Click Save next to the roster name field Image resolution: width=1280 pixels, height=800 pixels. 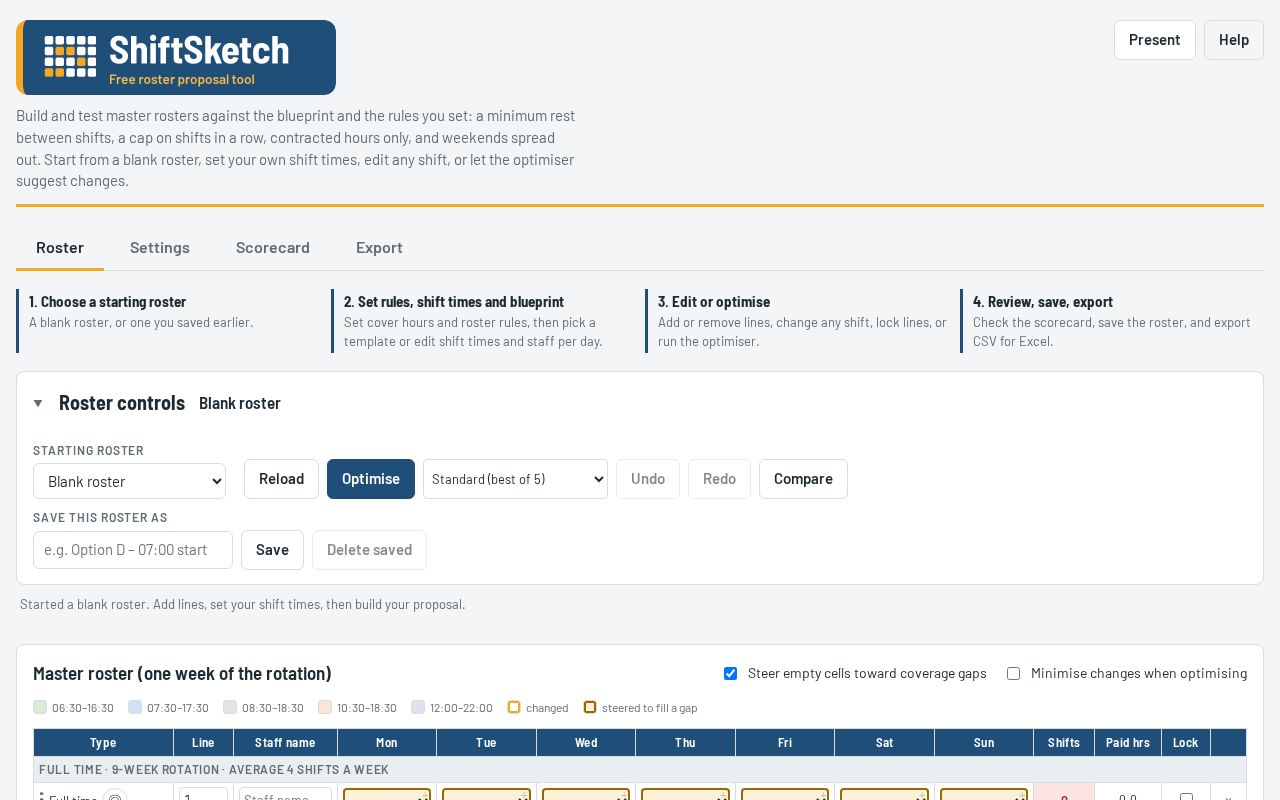272,550
